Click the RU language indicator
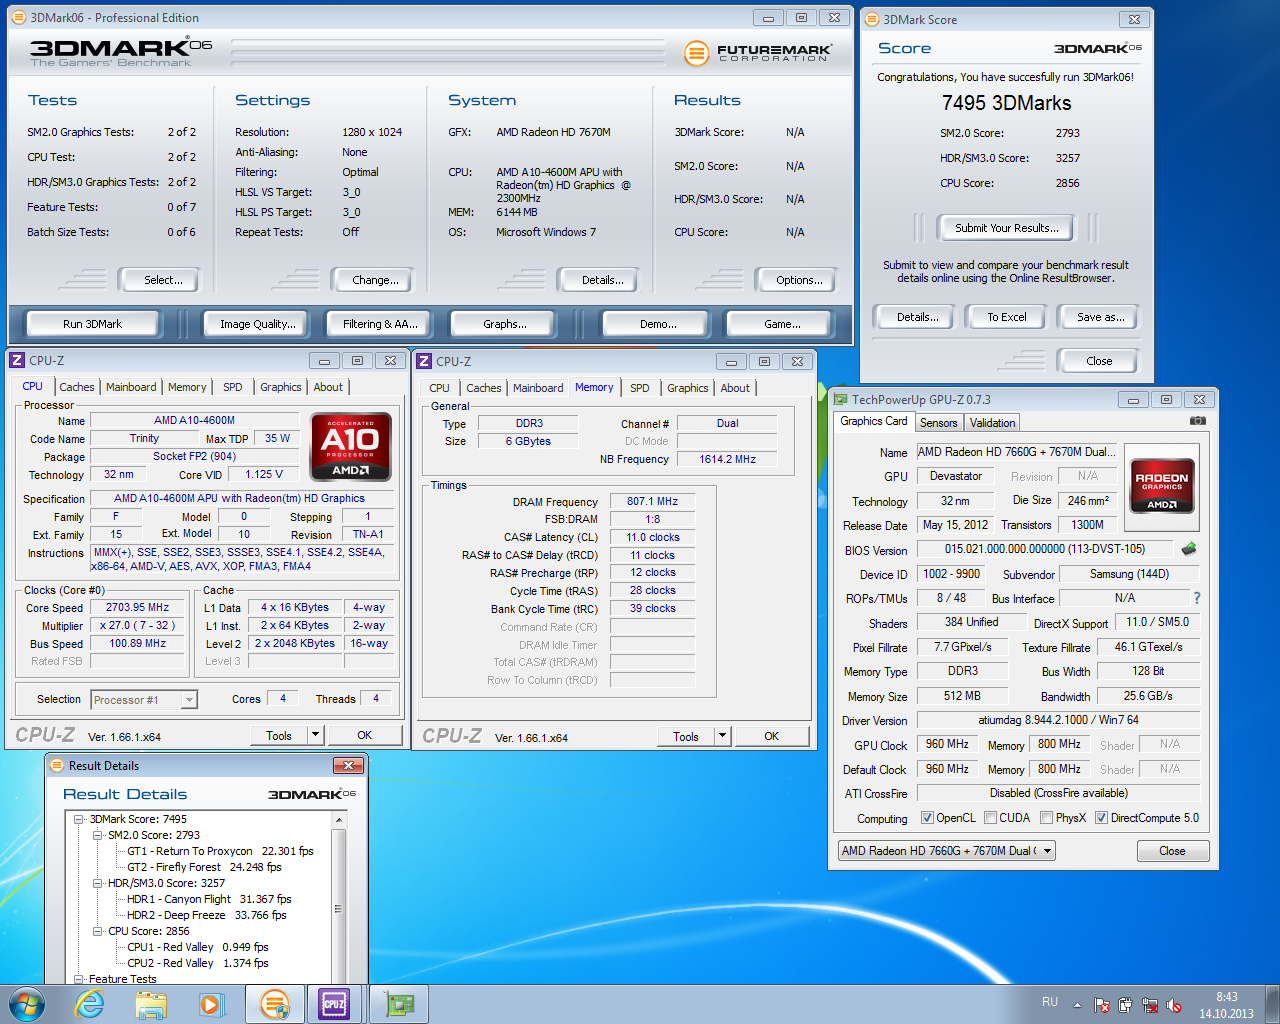 (x=1049, y=1002)
